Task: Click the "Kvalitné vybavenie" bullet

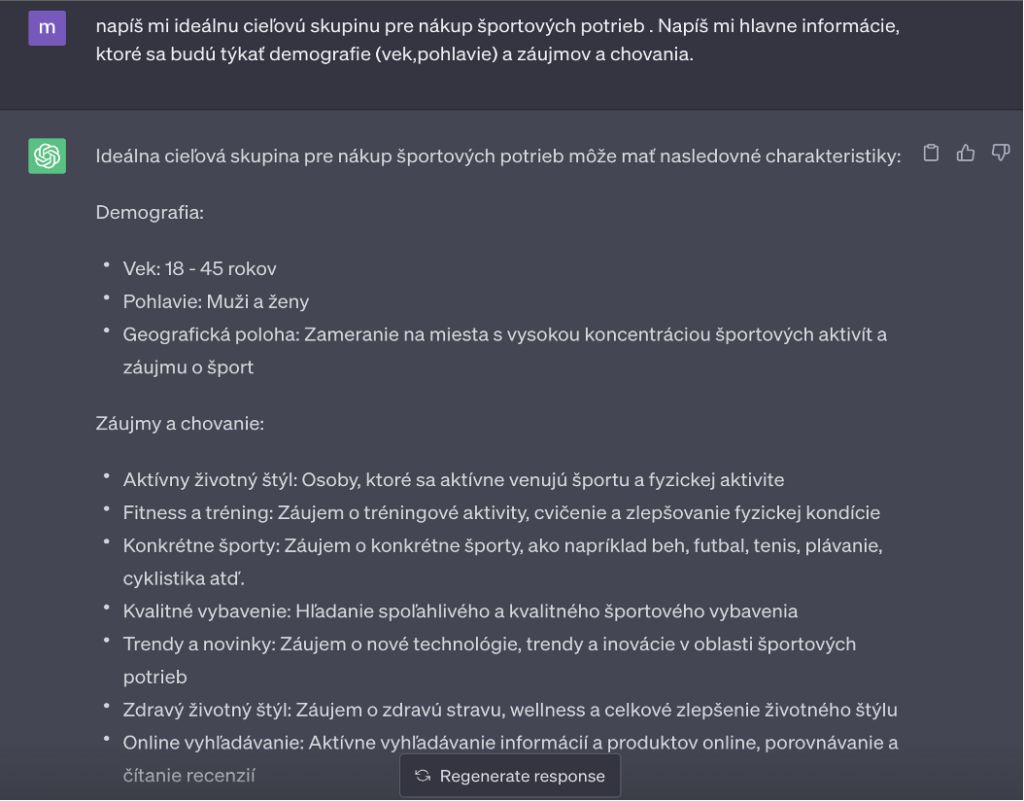Action: [x=460, y=611]
